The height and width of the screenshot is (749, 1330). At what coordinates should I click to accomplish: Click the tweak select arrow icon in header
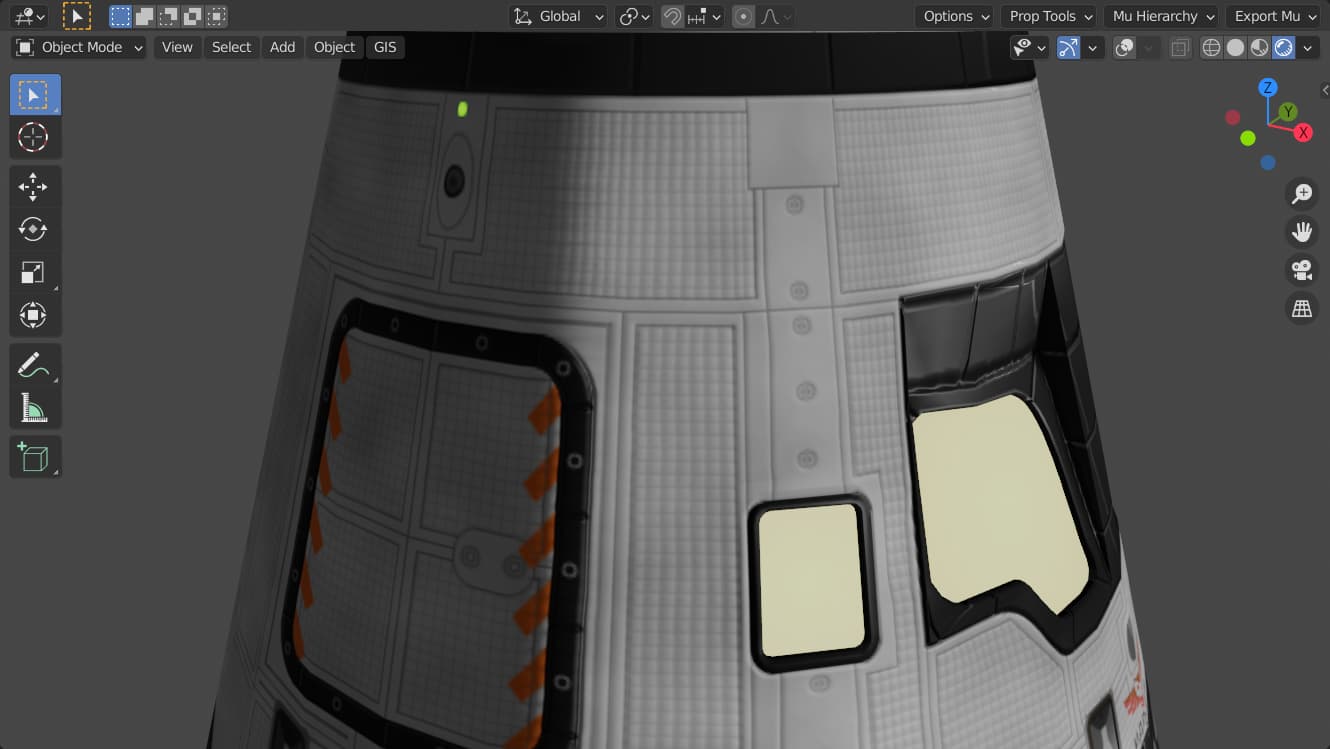(x=77, y=16)
